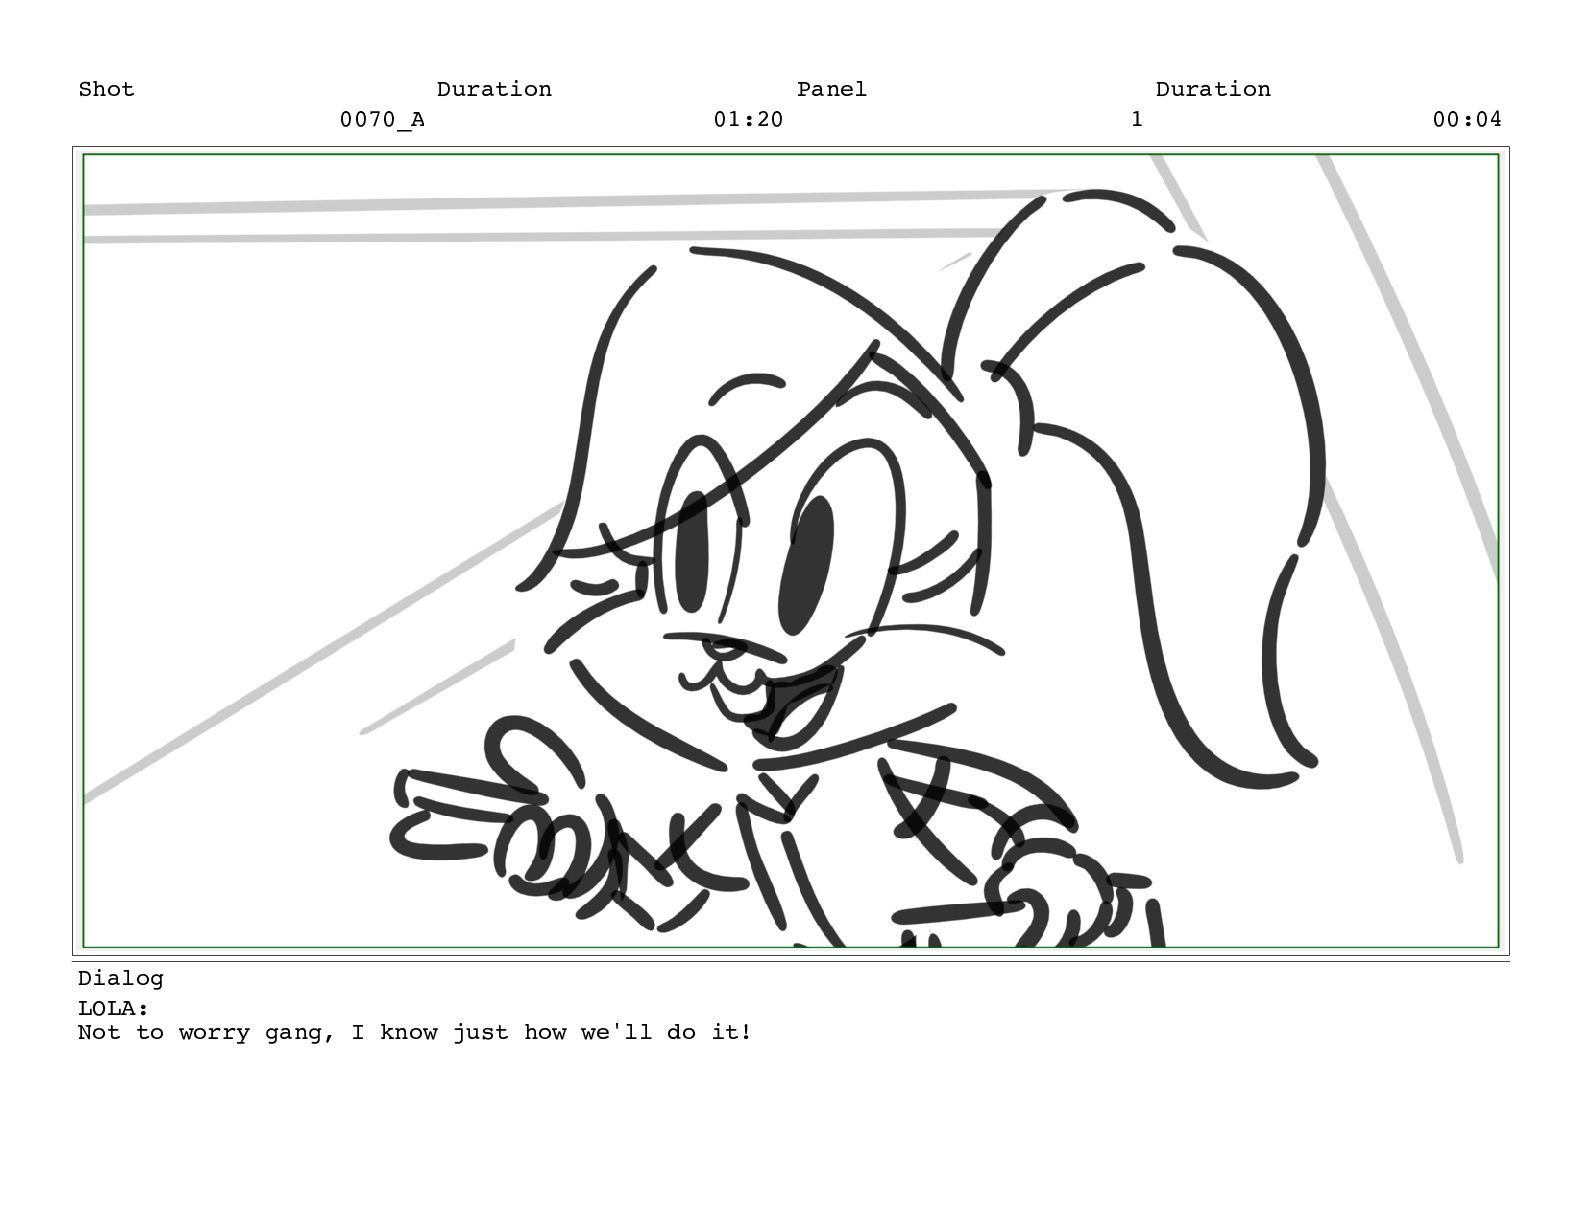This screenshot has width=1584, height=1224.
Task: Click the 'Panel' header label
Action: pyautogui.click(x=832, y=89)
